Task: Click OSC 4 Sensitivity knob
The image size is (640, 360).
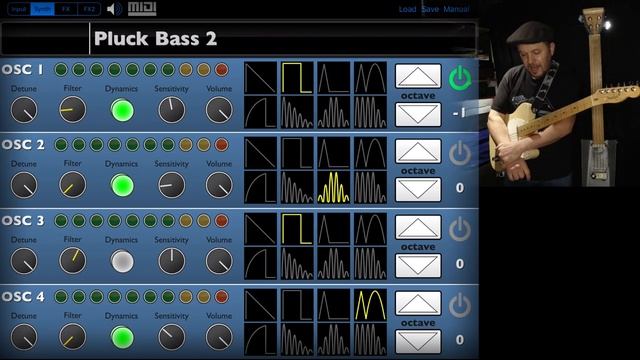Action: tap(171, 337)
